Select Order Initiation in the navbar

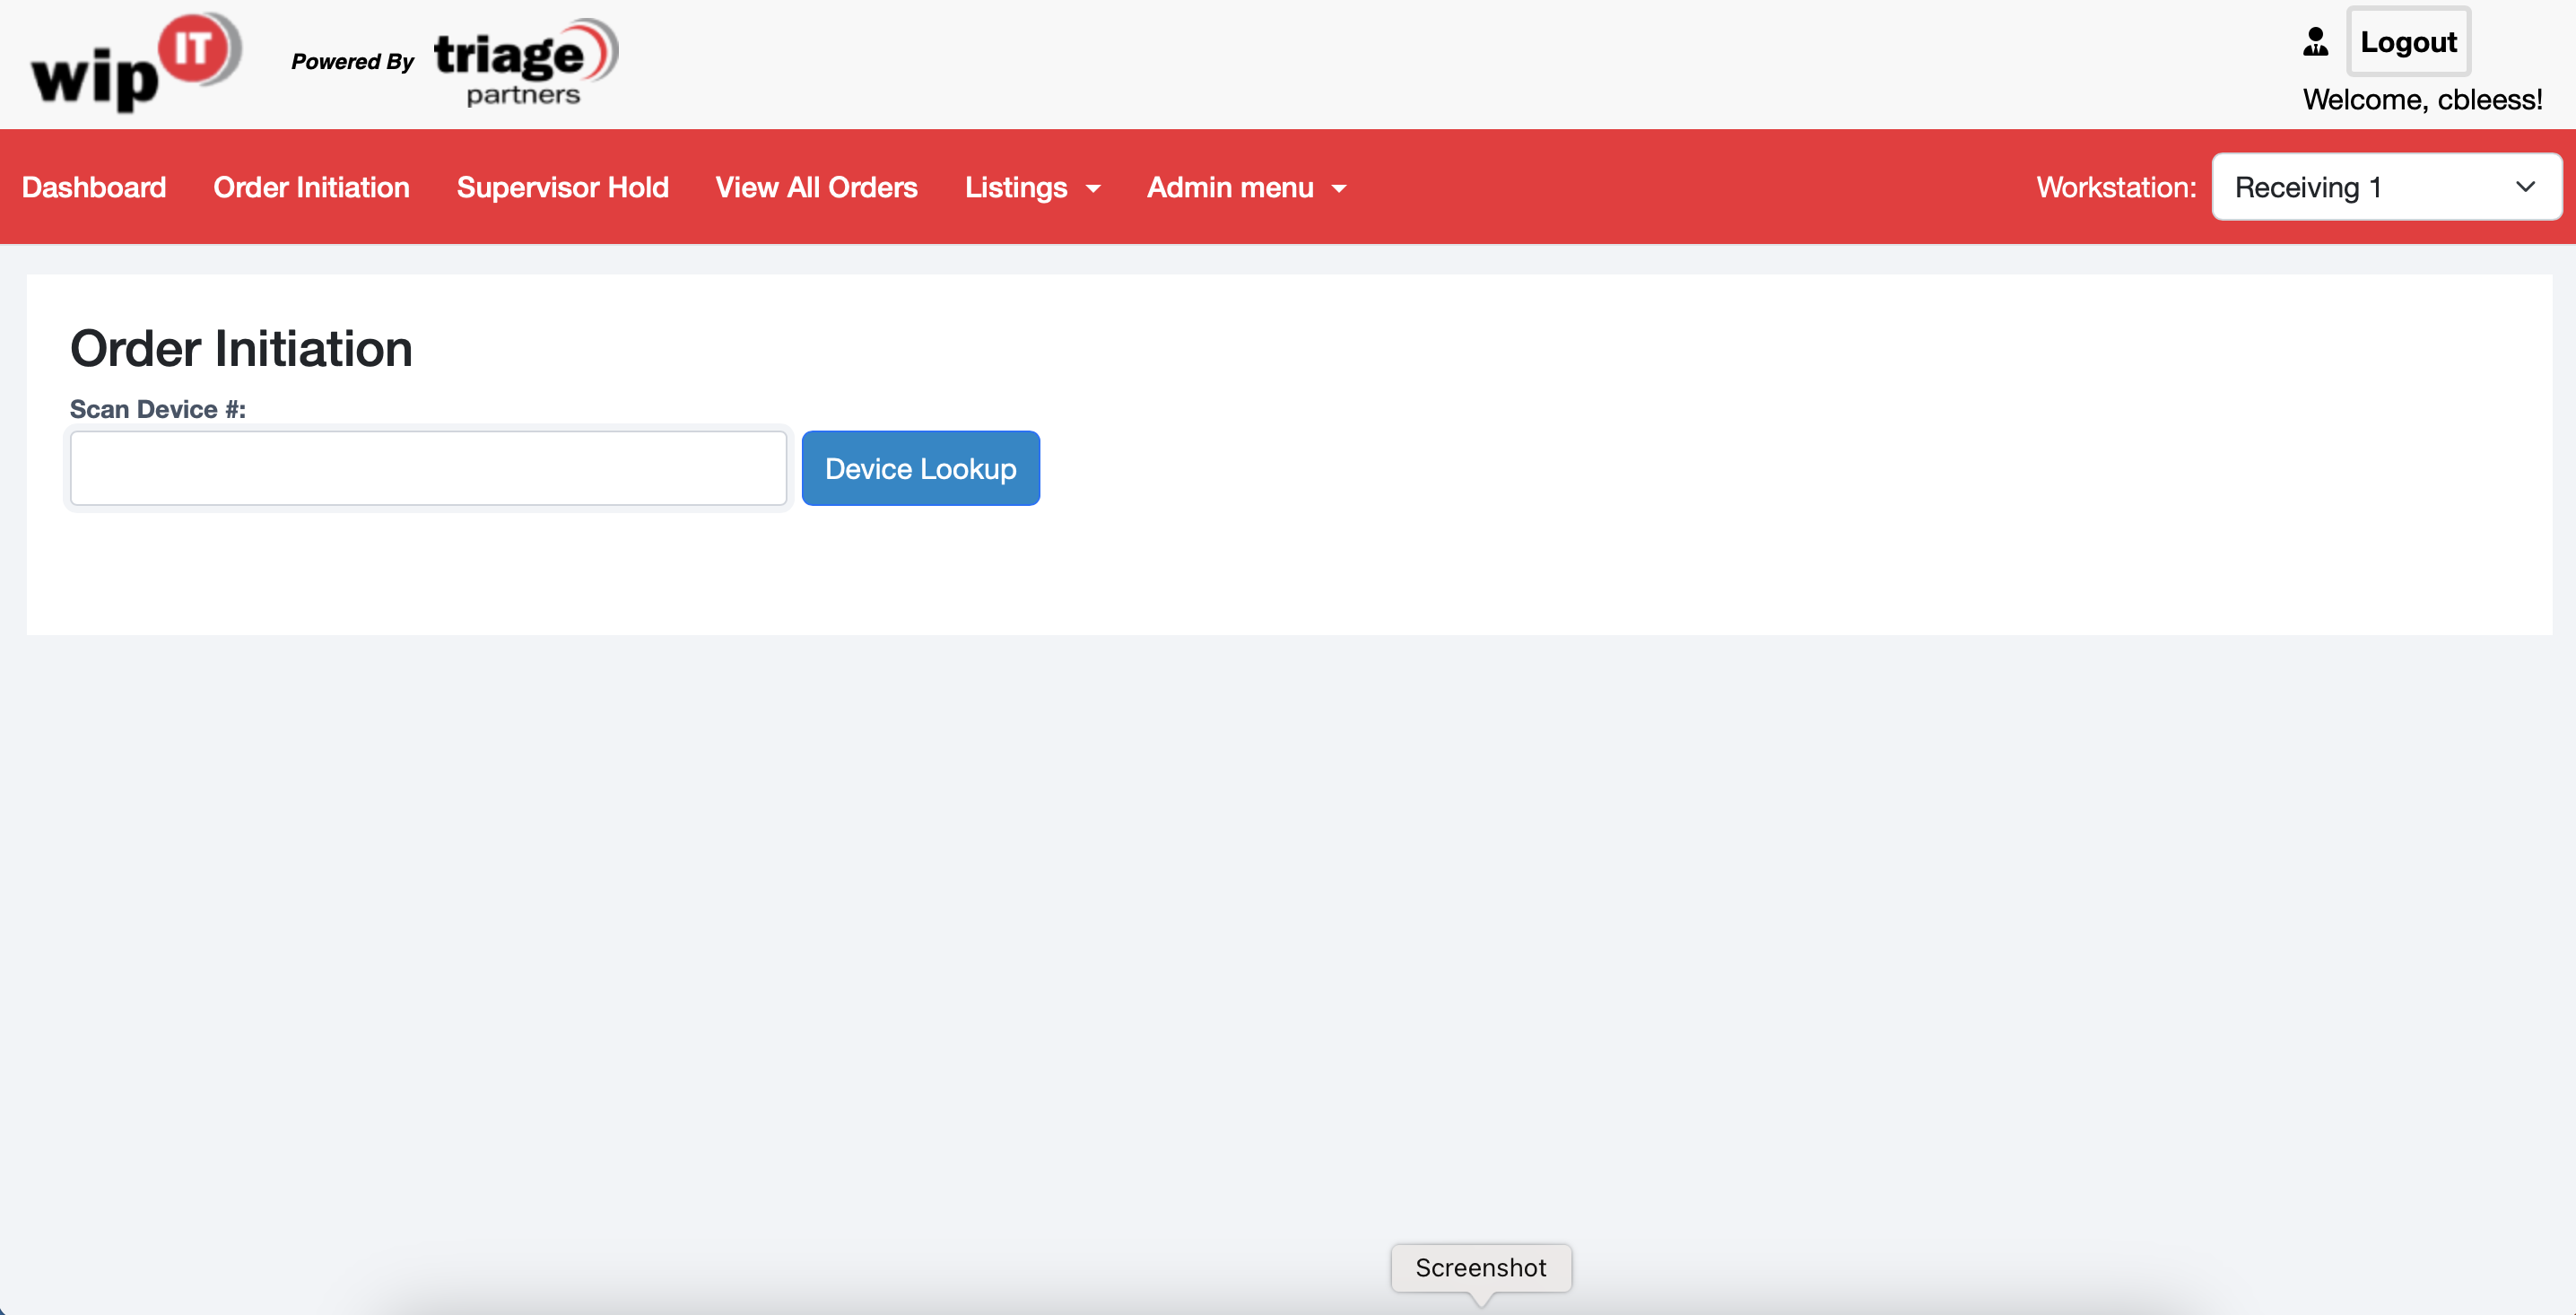point(311,187)
